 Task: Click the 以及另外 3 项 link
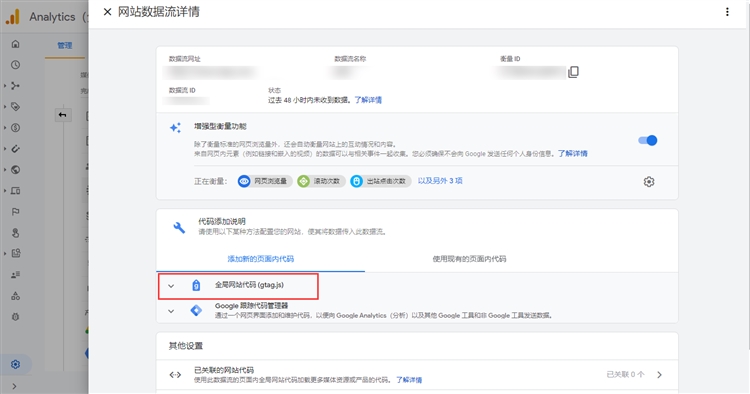440,181
